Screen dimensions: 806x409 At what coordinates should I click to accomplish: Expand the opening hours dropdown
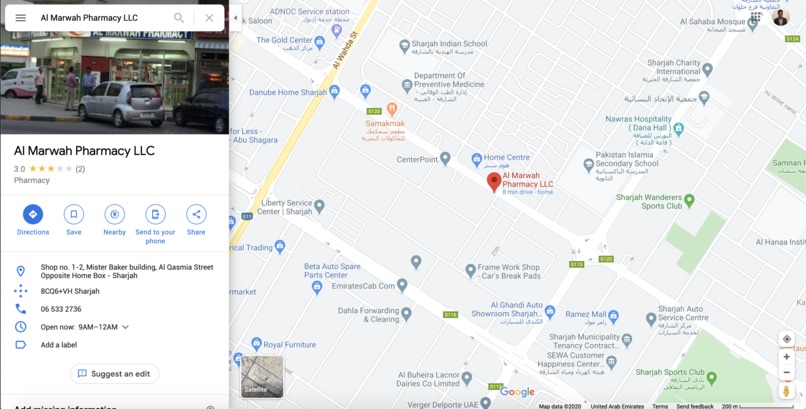pos(125,327)
